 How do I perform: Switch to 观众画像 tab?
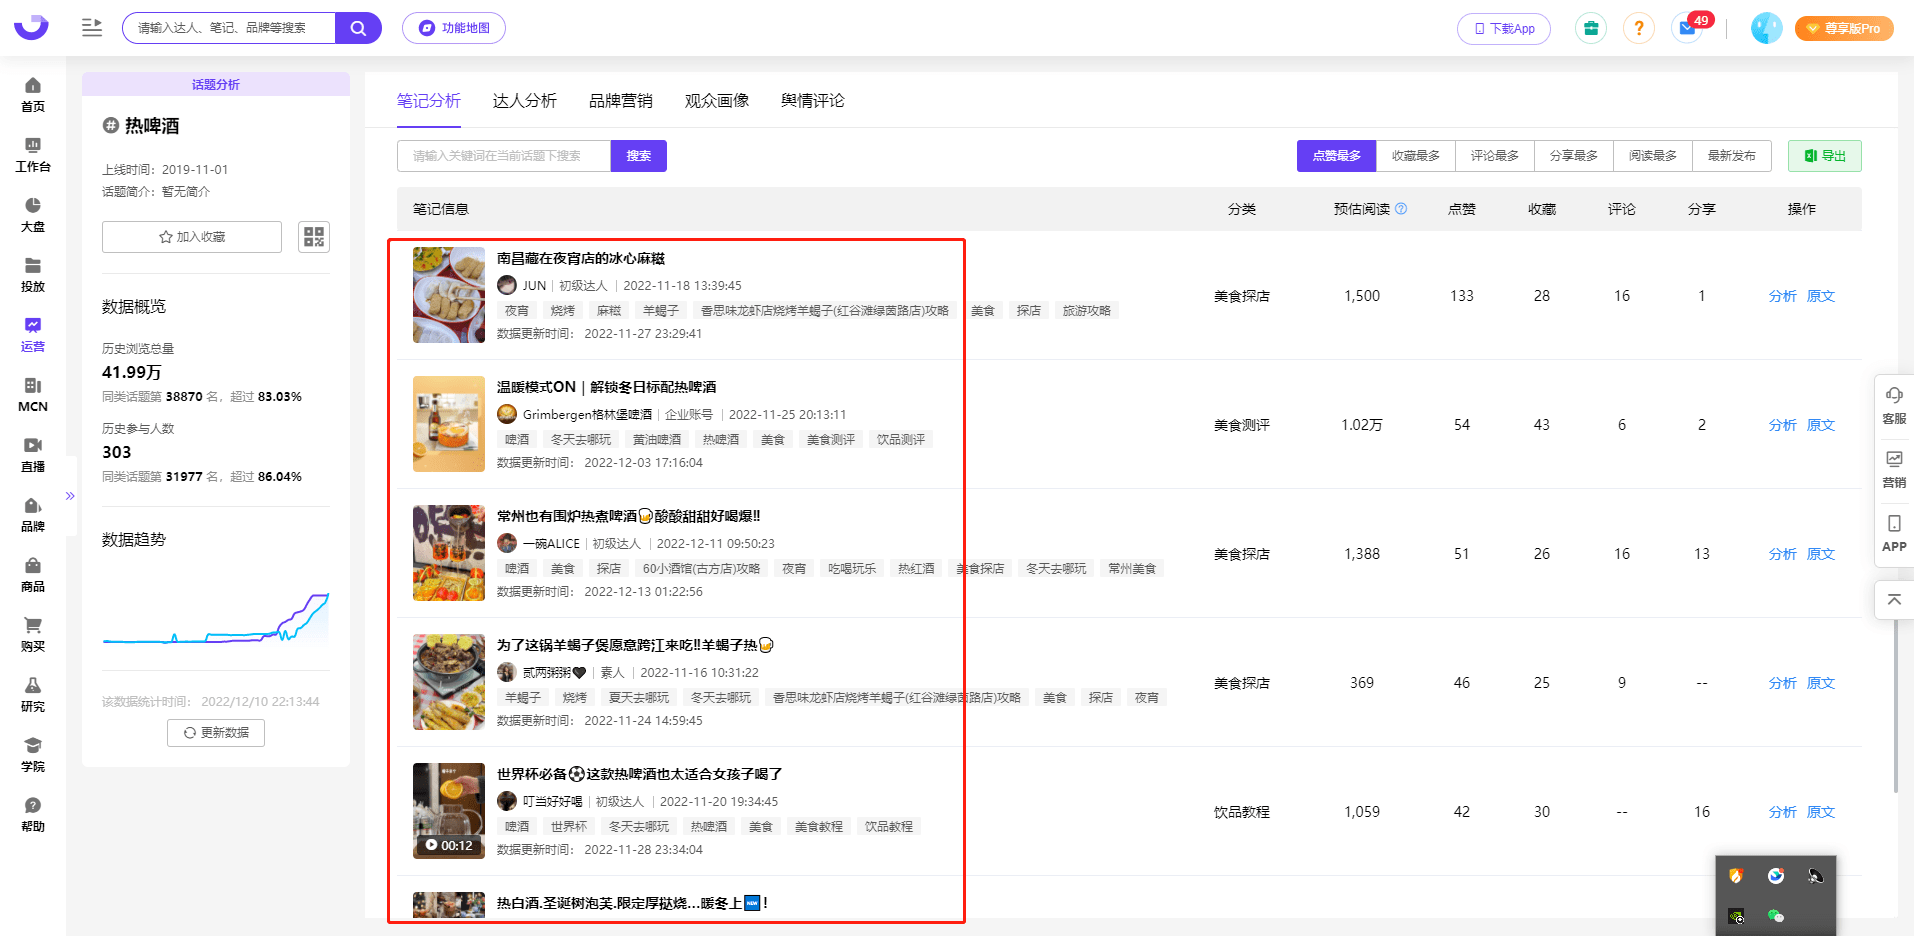click(x=717, y=101)
